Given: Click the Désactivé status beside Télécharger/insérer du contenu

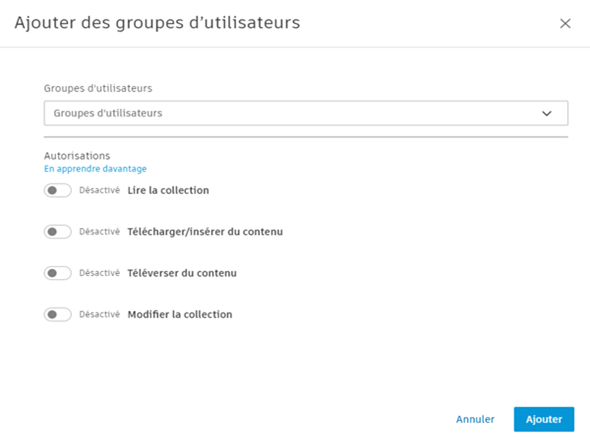Looking at the screenshot, I should click(x=99, y=232).
